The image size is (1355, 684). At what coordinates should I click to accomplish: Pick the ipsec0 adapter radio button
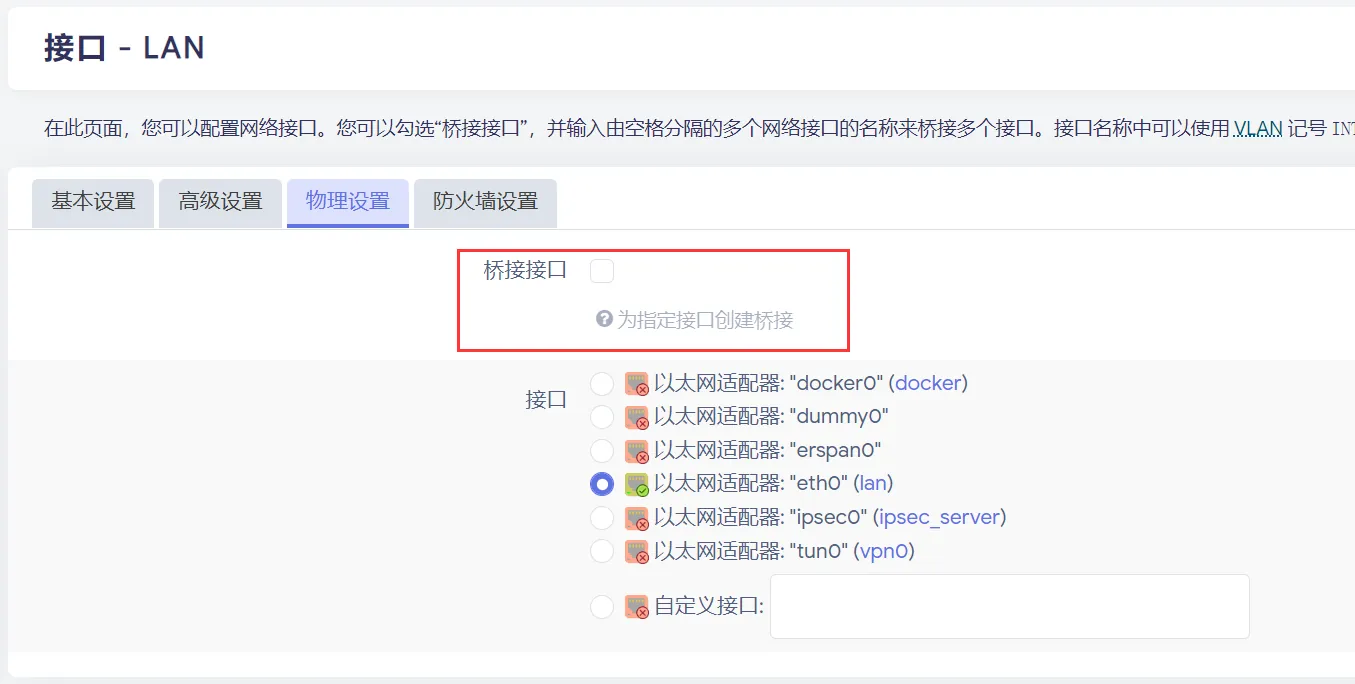602,518
